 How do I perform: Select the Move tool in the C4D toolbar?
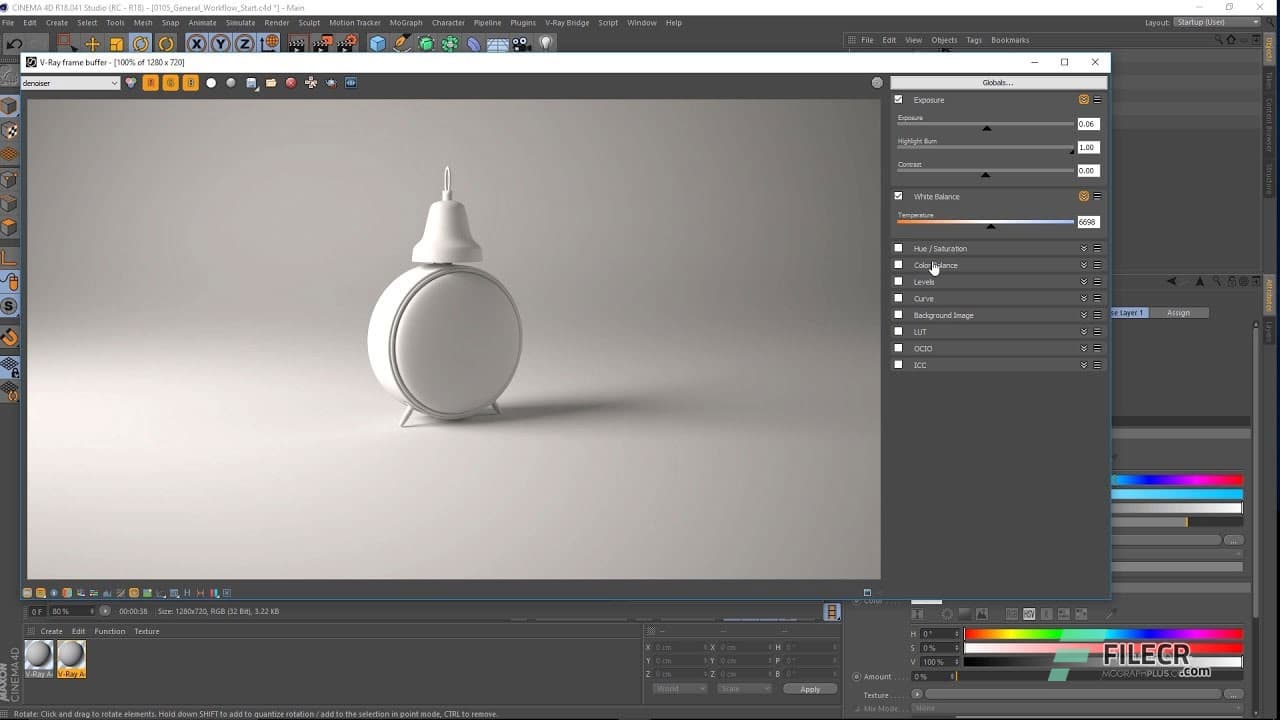coord(92,44)
